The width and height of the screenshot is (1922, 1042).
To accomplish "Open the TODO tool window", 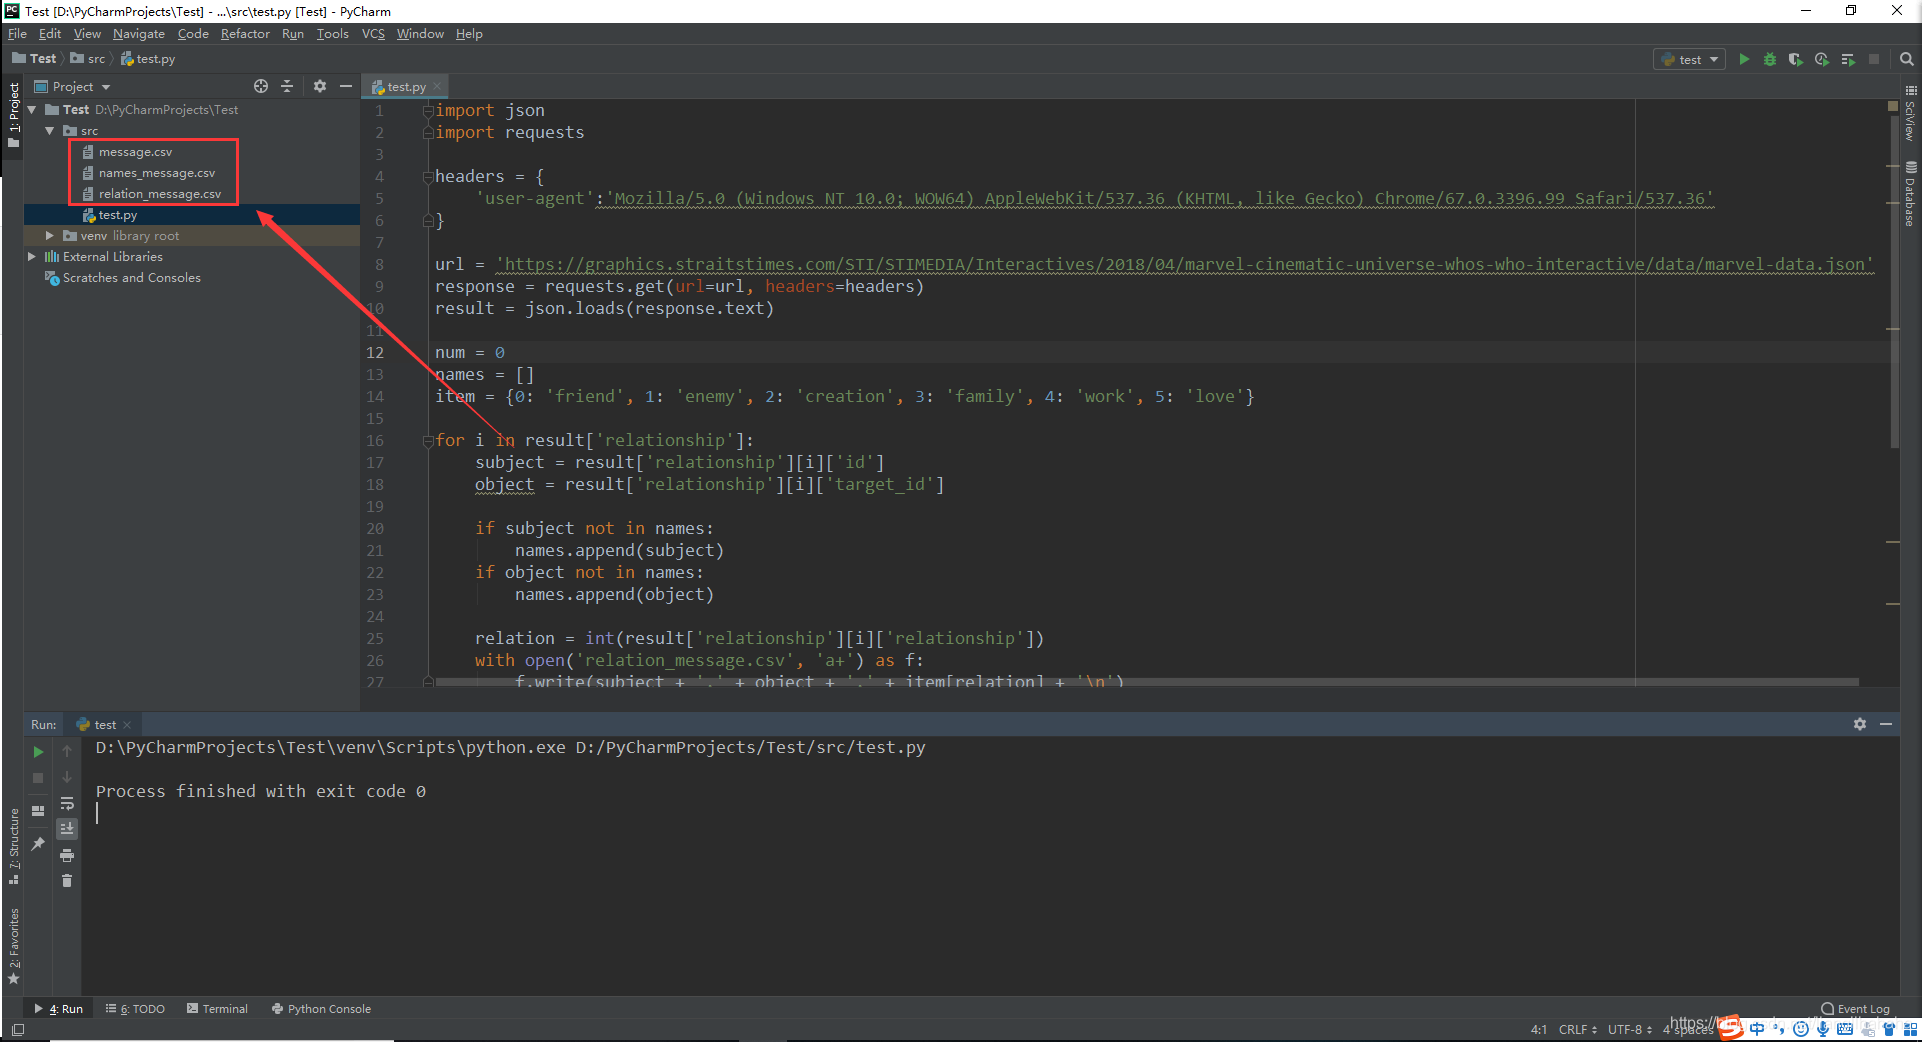I will 135,1009.
